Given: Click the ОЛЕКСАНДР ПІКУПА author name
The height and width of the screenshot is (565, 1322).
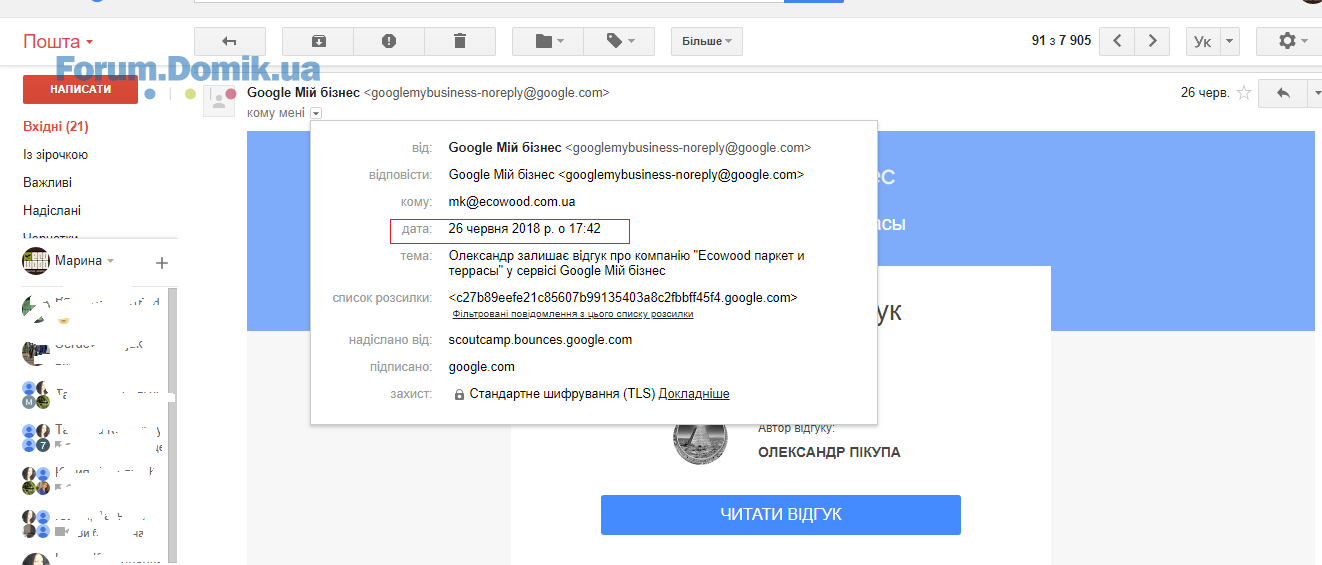Looking at the screenshot, I should click(x=829, y=453).
